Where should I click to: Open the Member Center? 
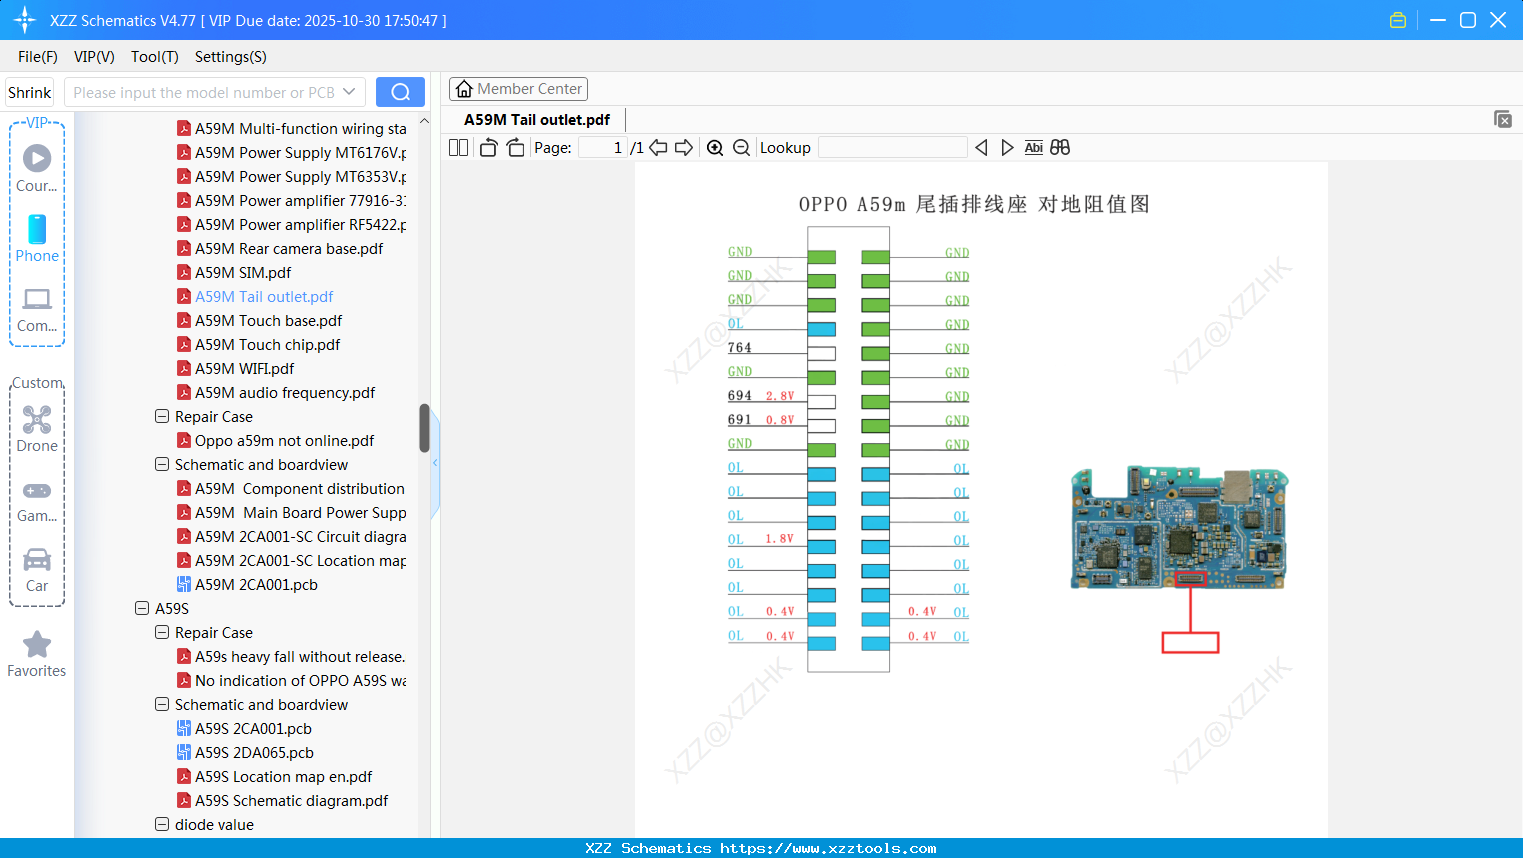(518, 89)
